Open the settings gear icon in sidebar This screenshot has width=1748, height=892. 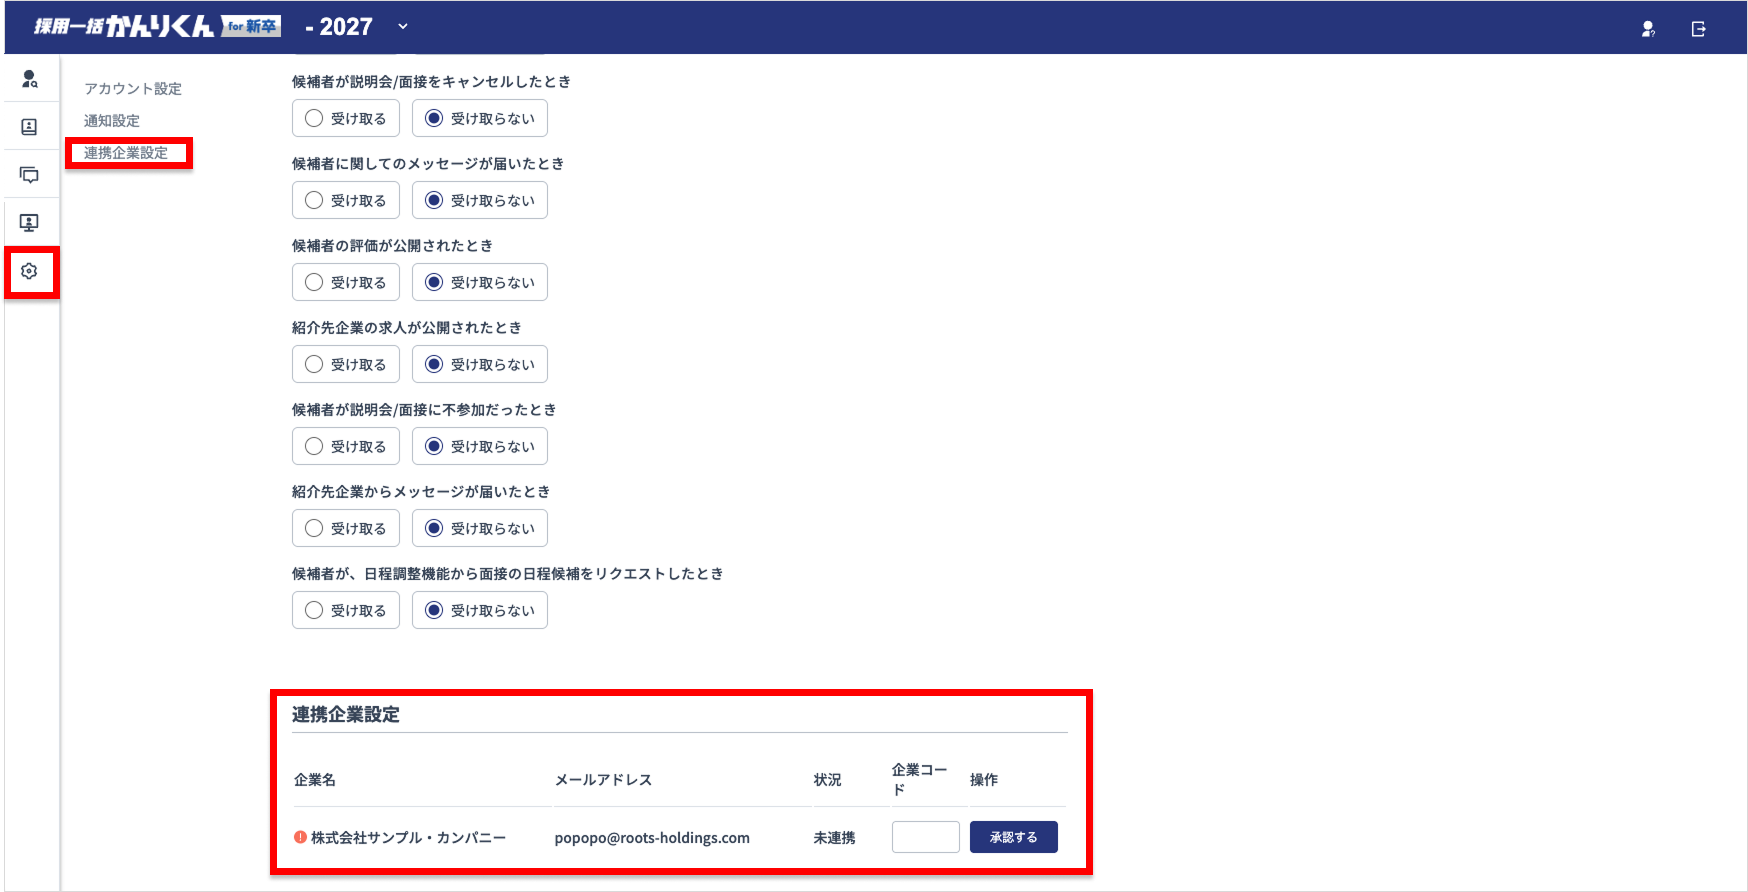click(x=30, y=271)
